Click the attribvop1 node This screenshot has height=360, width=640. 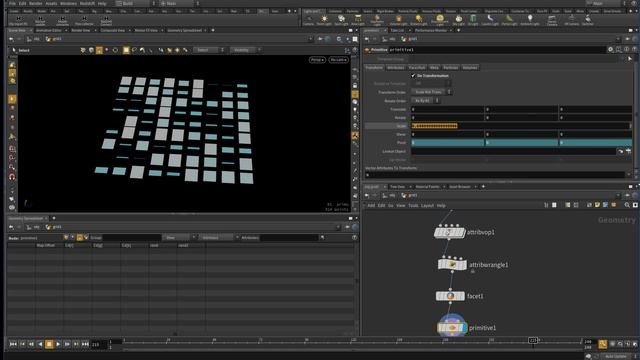(449, 232)
